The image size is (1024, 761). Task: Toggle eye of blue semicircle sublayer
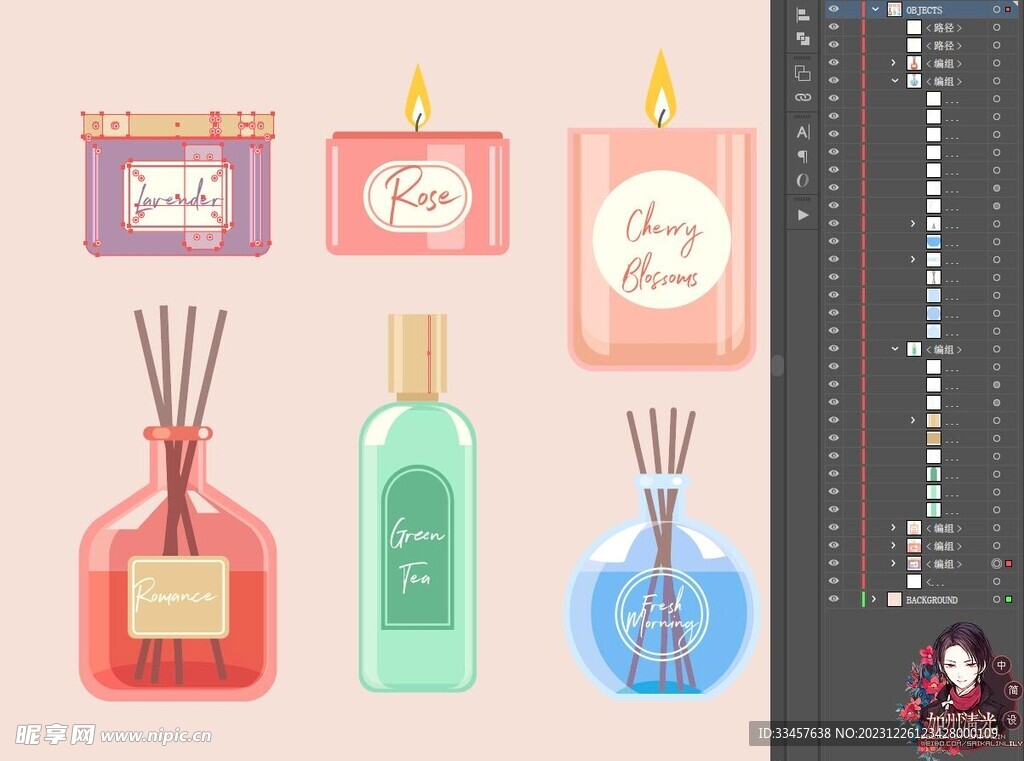[833, 241]
